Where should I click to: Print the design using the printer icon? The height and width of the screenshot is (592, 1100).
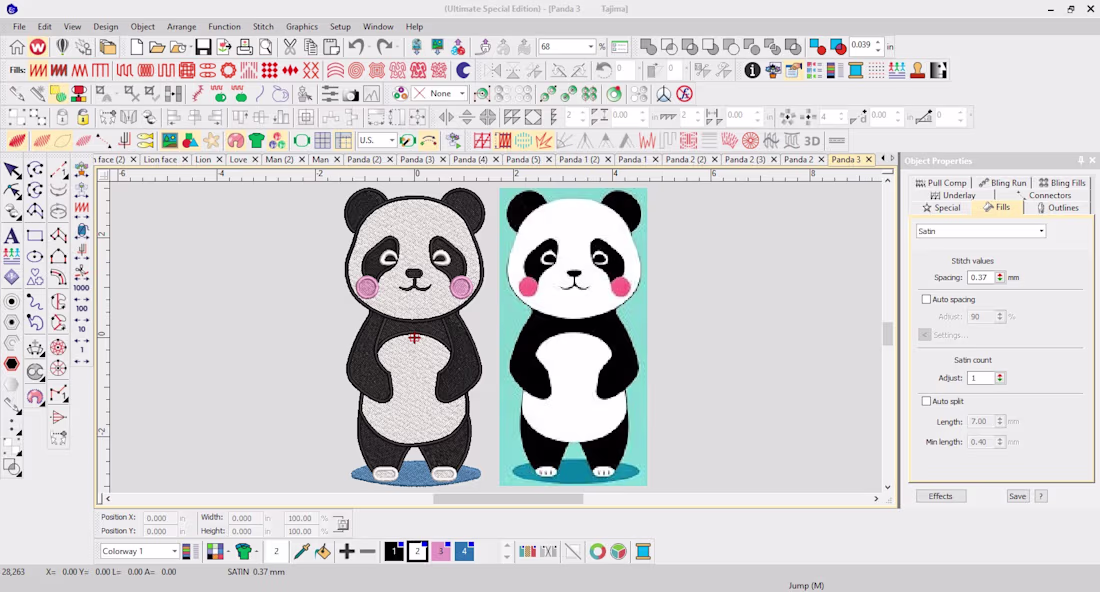click(244, 47)
